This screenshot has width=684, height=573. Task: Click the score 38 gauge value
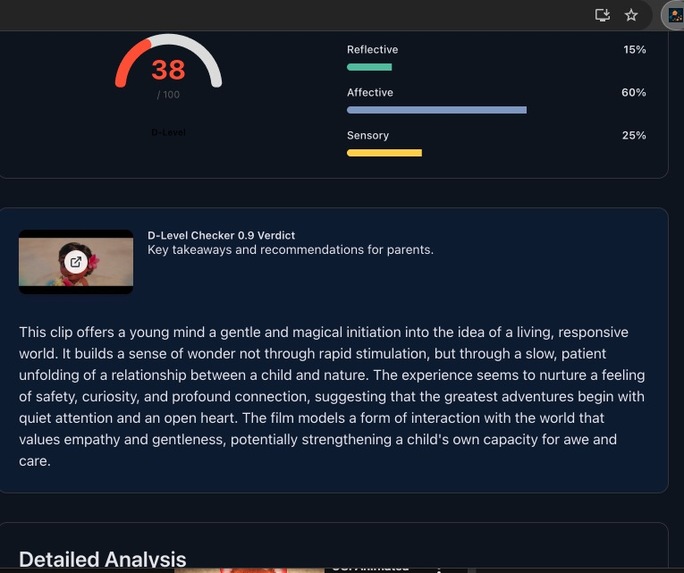(x=168, y=70)
